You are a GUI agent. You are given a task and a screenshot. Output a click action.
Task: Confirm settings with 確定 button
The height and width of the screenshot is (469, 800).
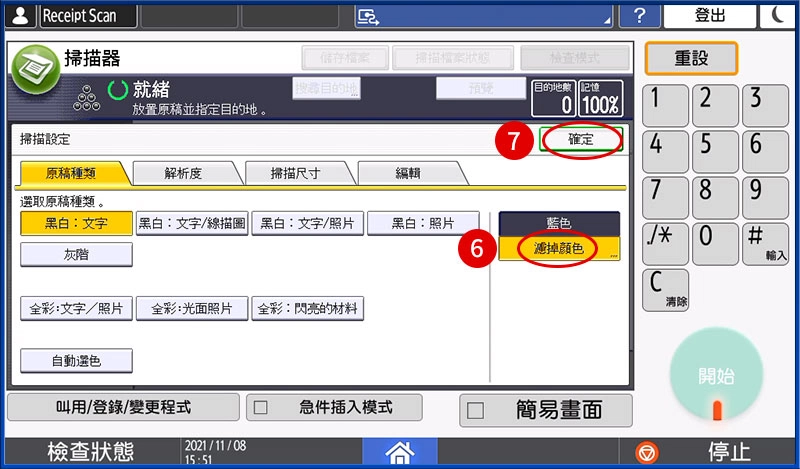click(581, 140)
